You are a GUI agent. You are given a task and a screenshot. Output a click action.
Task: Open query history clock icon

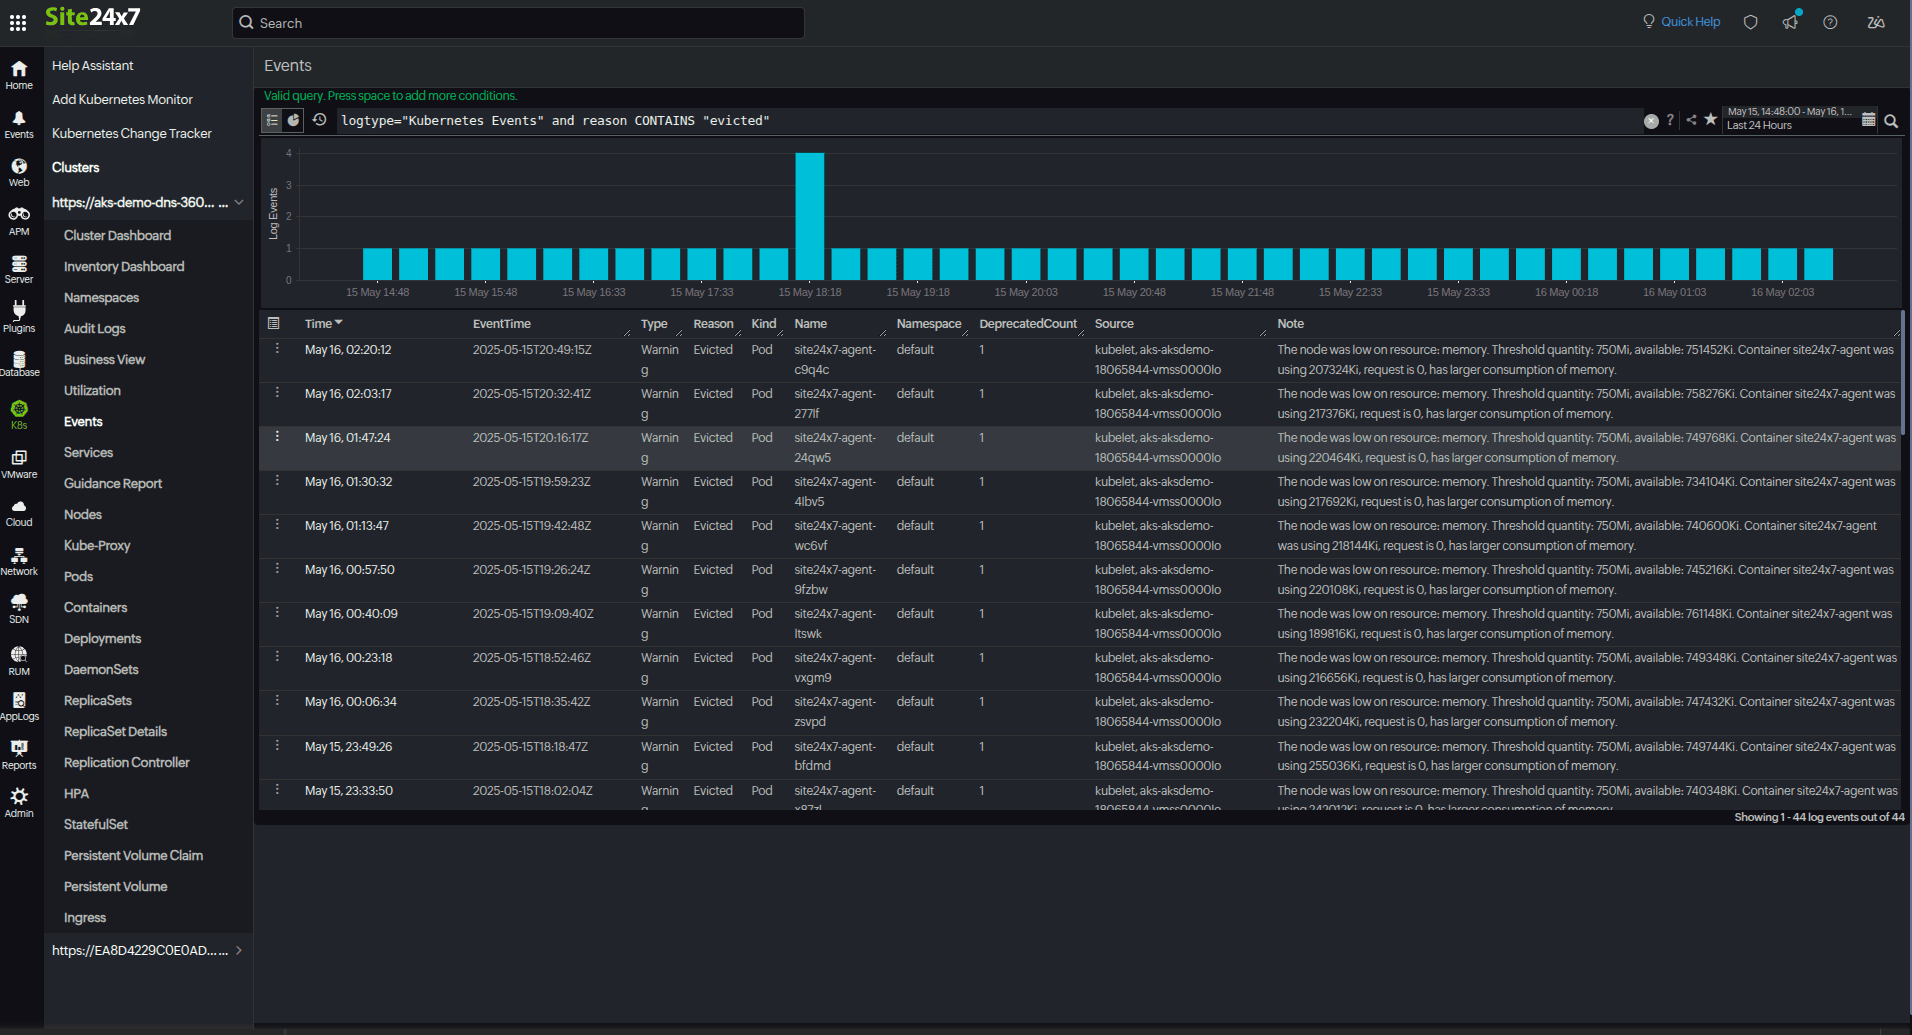click(319, 120)
